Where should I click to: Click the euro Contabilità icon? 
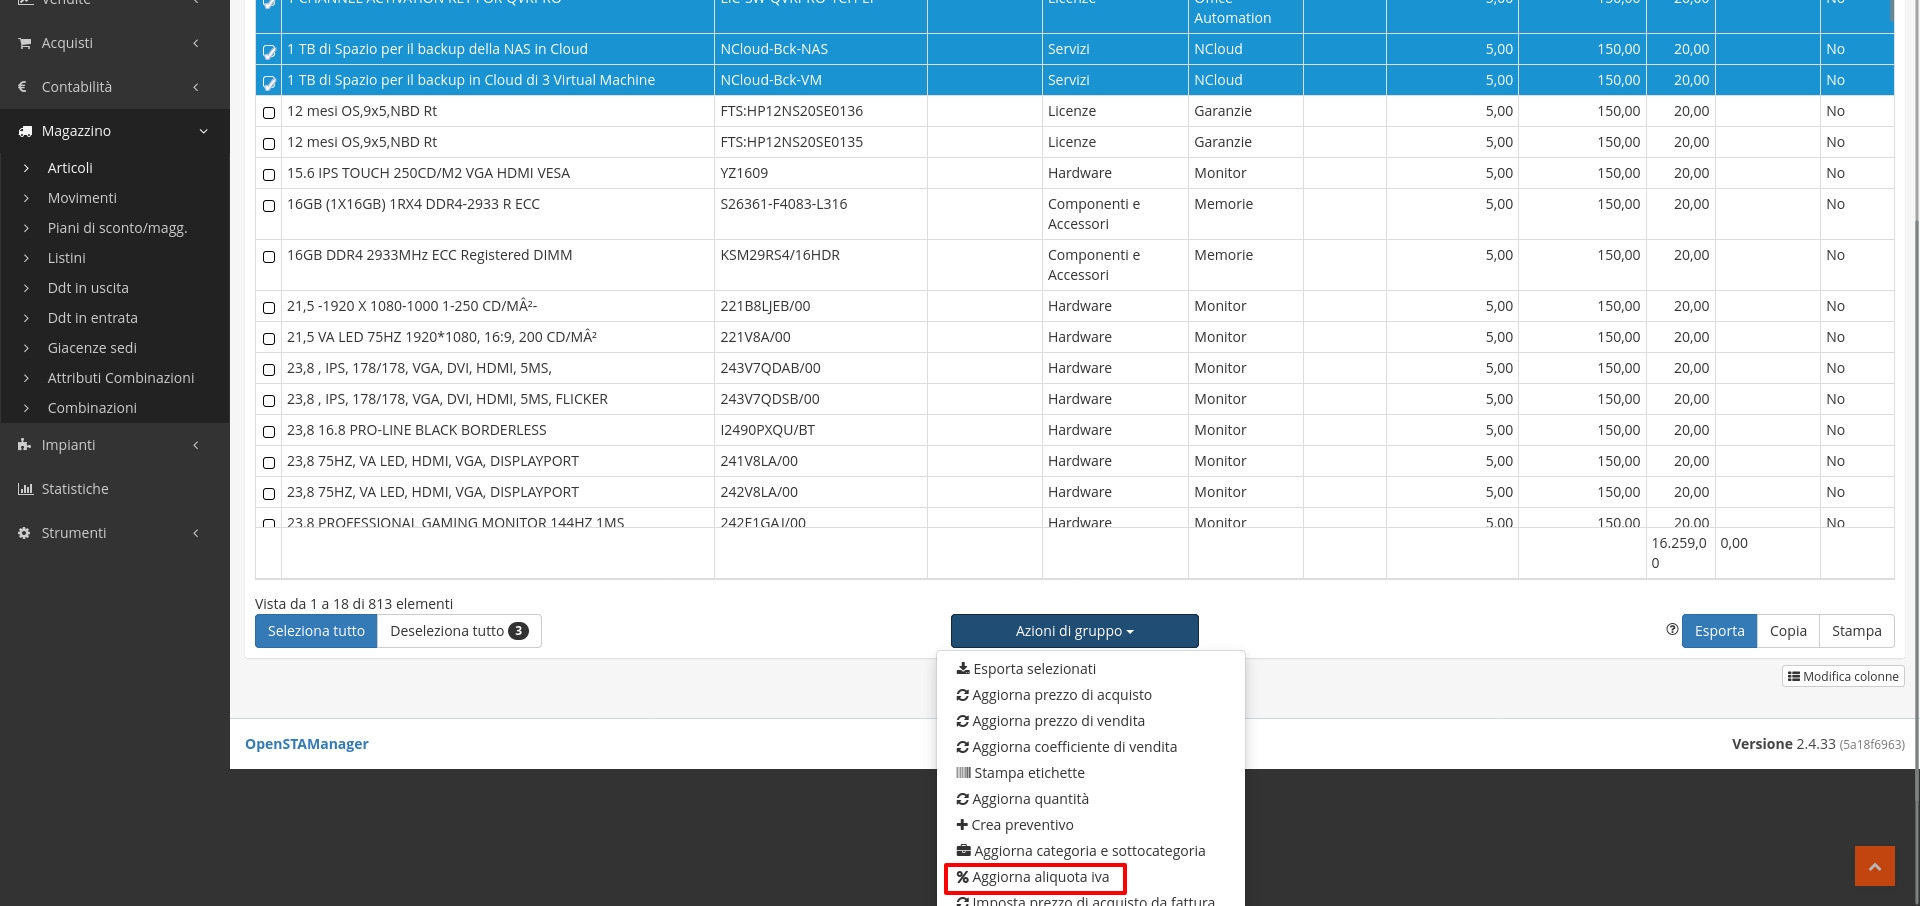coord(24,87)
